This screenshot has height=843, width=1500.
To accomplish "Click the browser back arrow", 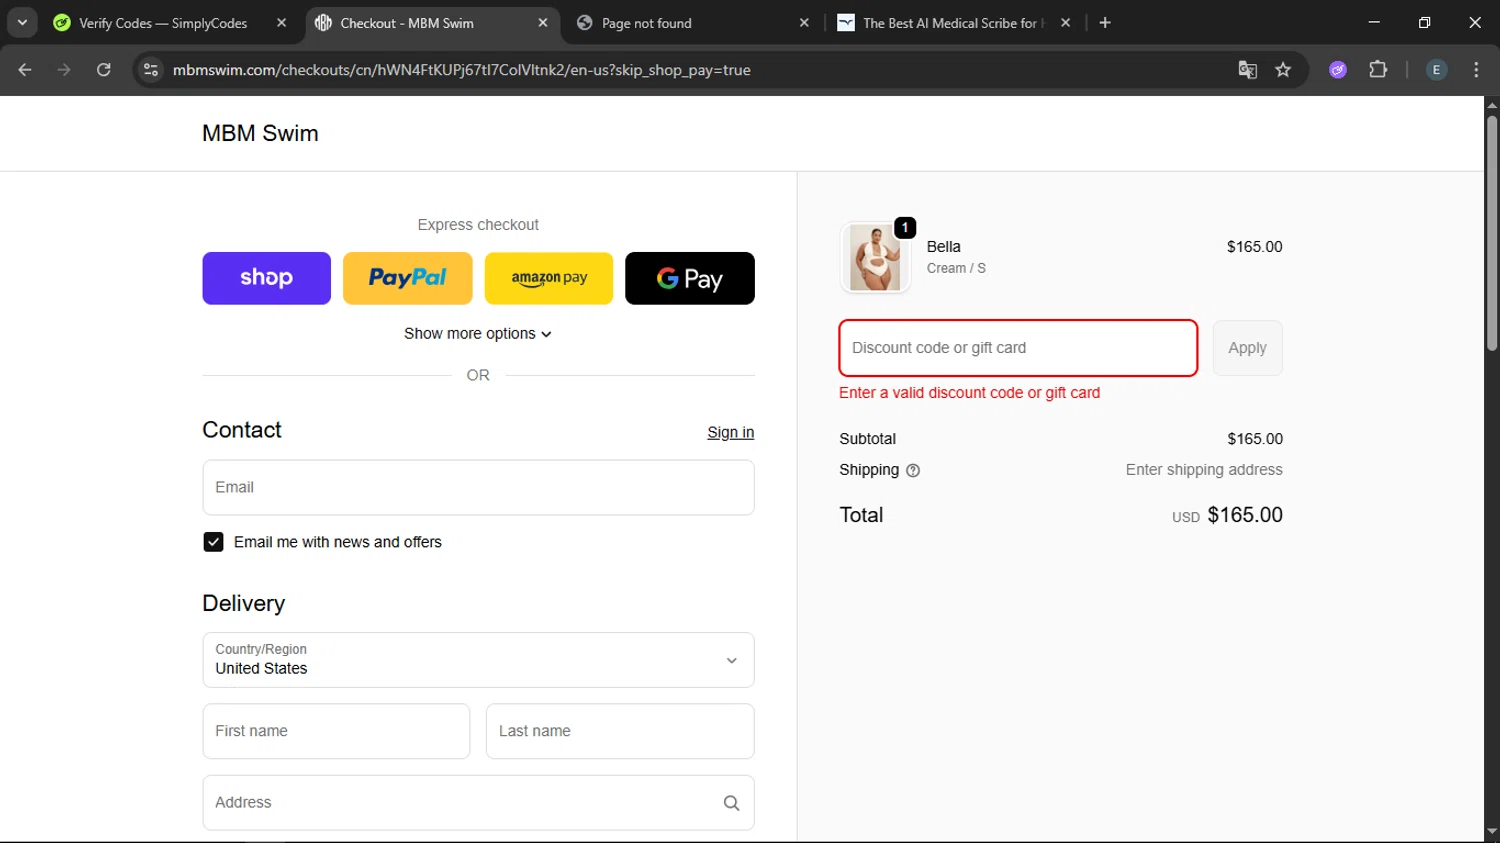I will tap(25, 70).
